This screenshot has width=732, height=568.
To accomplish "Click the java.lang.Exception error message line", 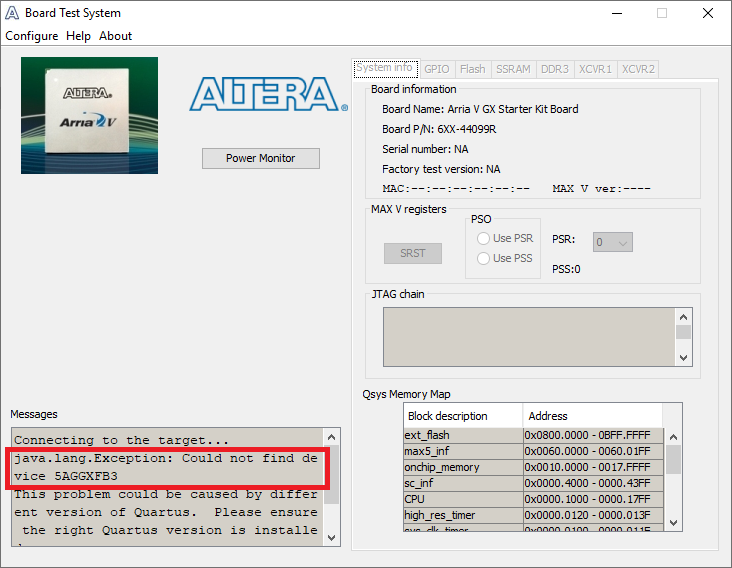I will coord(166,467).
